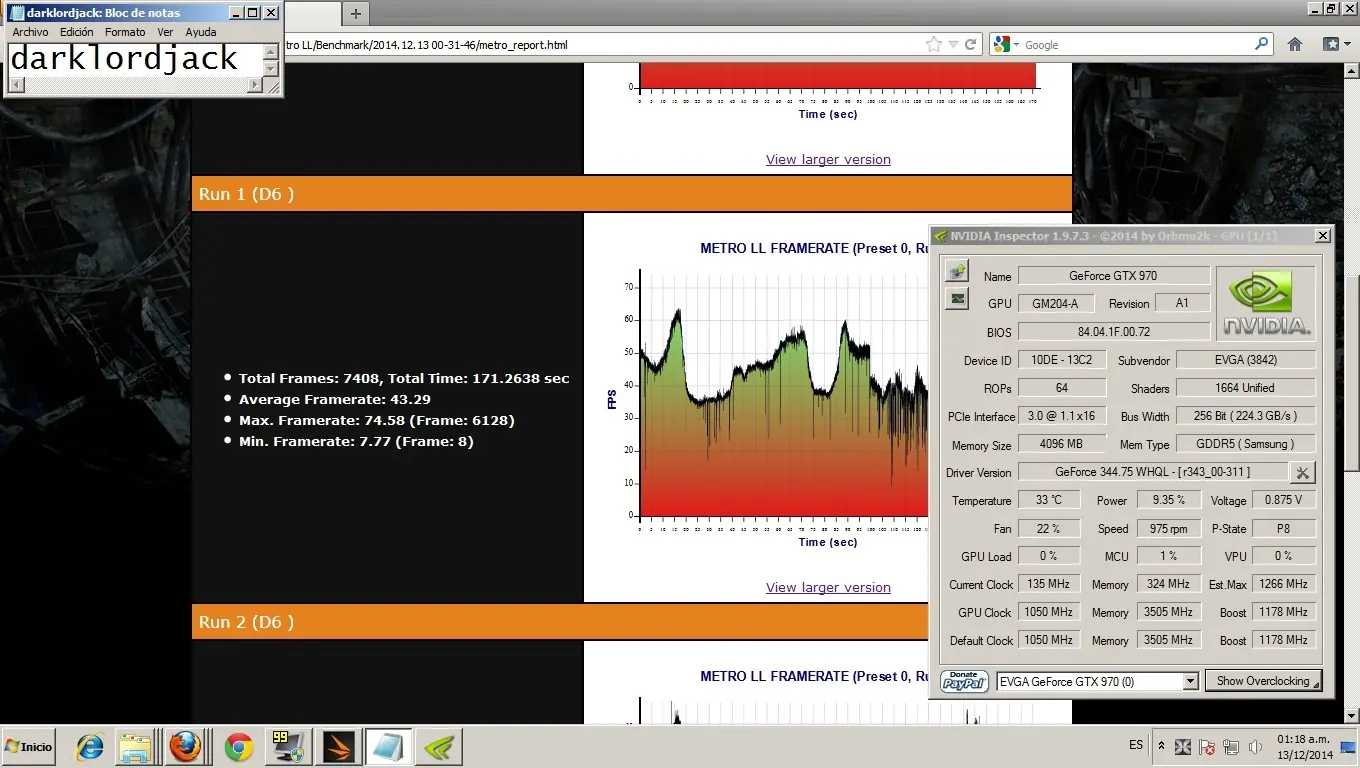Screen dimensions: 1360x768
Task: Go to Firefox home page icon
Action: click(1294, 45)
